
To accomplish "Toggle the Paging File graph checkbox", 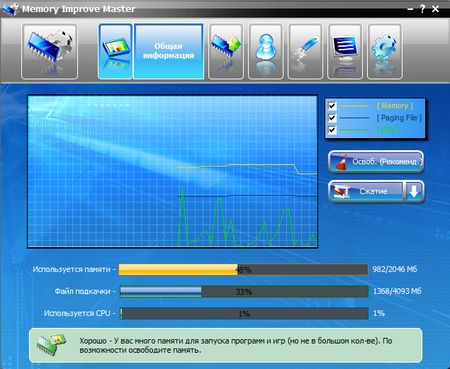I will [x=332, y=118].
